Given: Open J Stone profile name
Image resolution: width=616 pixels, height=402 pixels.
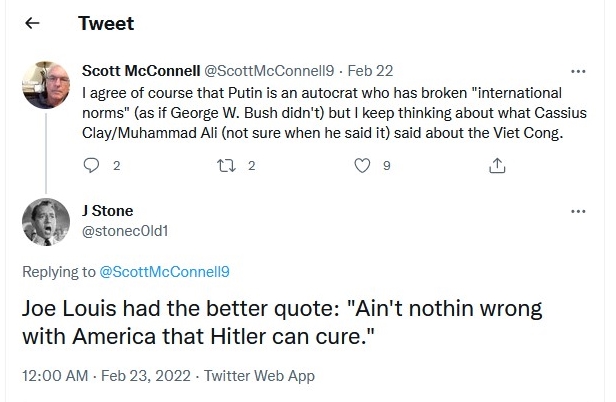Looking at the screenshot, I should pos(108,211).
